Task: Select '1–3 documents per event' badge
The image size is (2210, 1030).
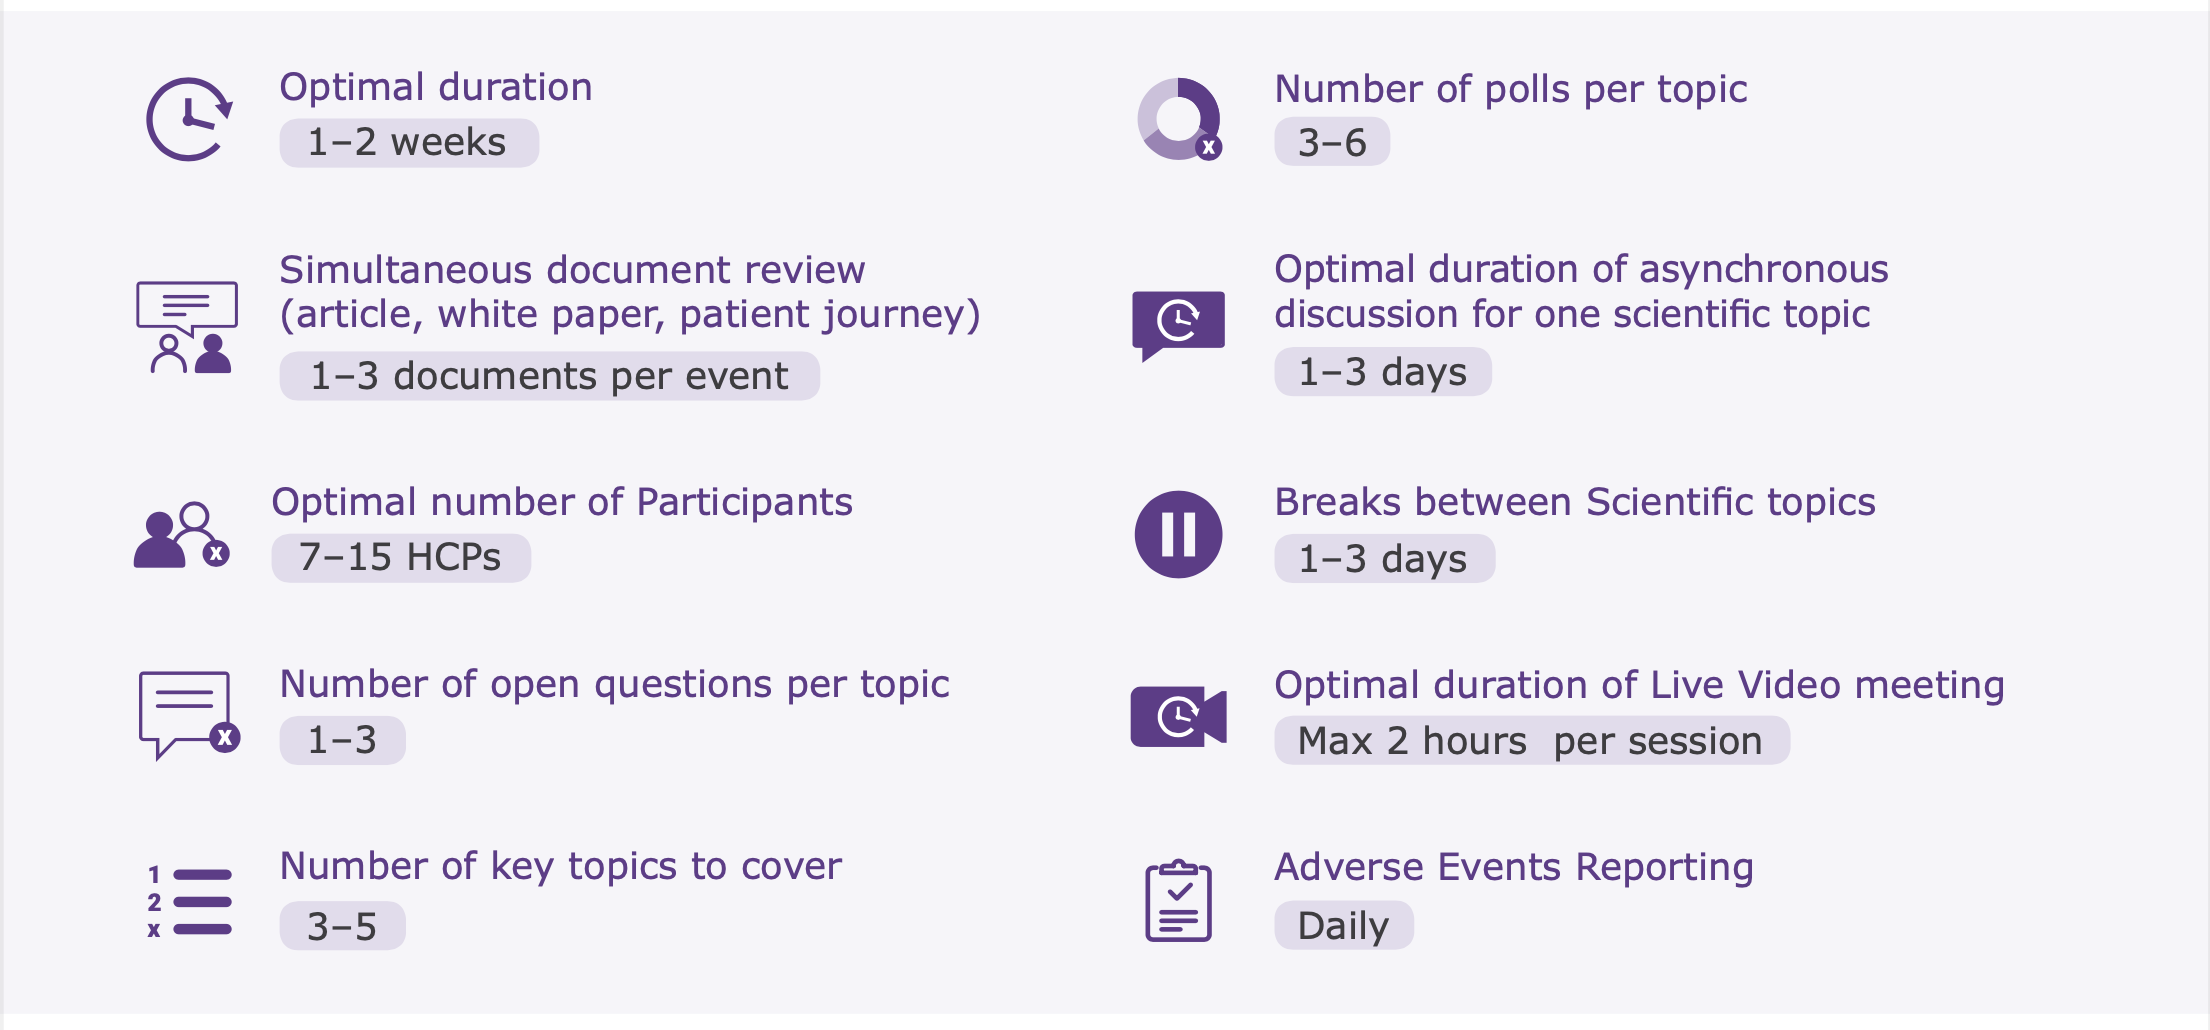Action: point(550,376)
